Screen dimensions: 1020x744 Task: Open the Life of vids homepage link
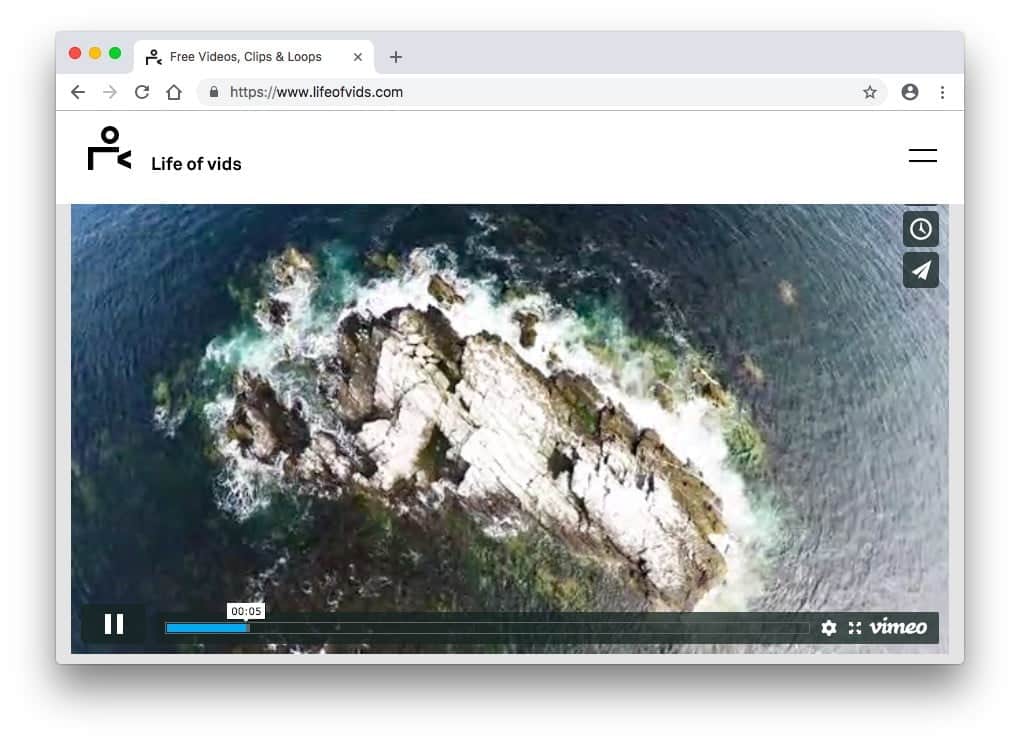[x=196, y=164]
